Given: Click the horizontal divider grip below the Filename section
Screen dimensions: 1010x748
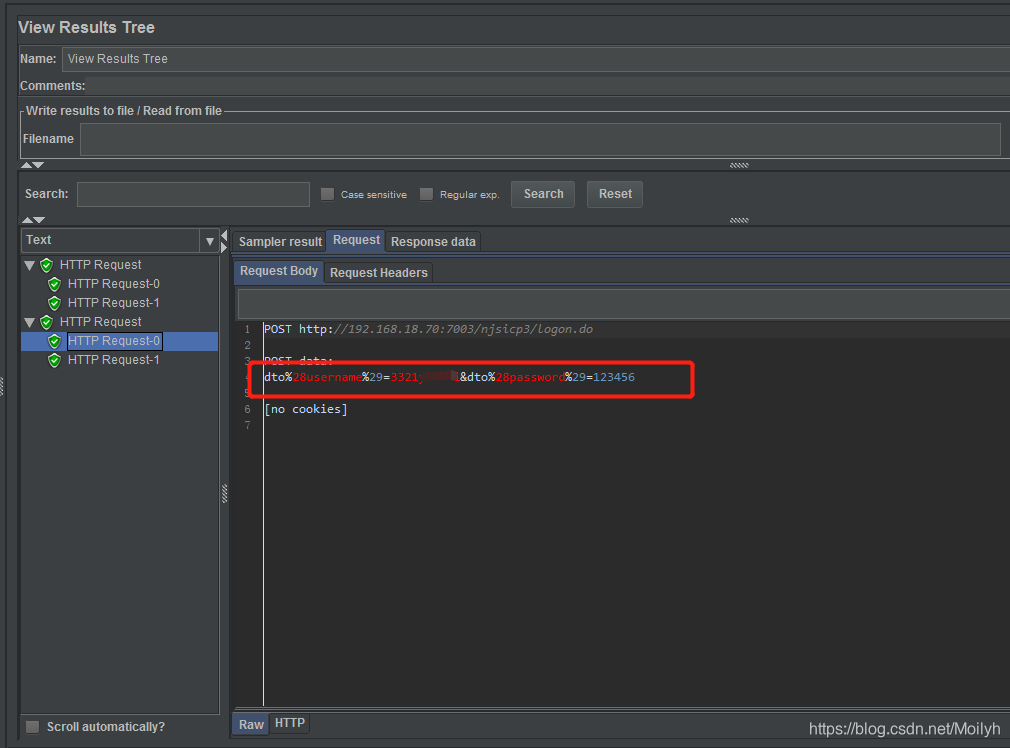Looking at the screenshot, I should tap(739, 166).
